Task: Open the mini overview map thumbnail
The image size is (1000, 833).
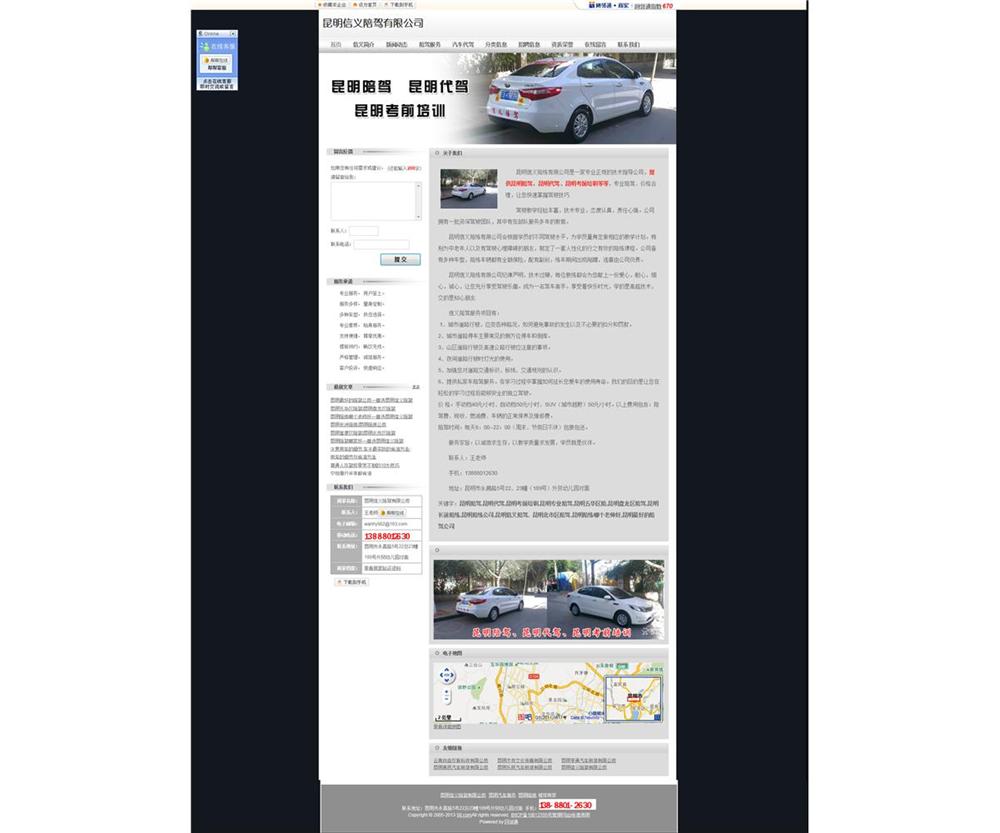Action: 633,697
